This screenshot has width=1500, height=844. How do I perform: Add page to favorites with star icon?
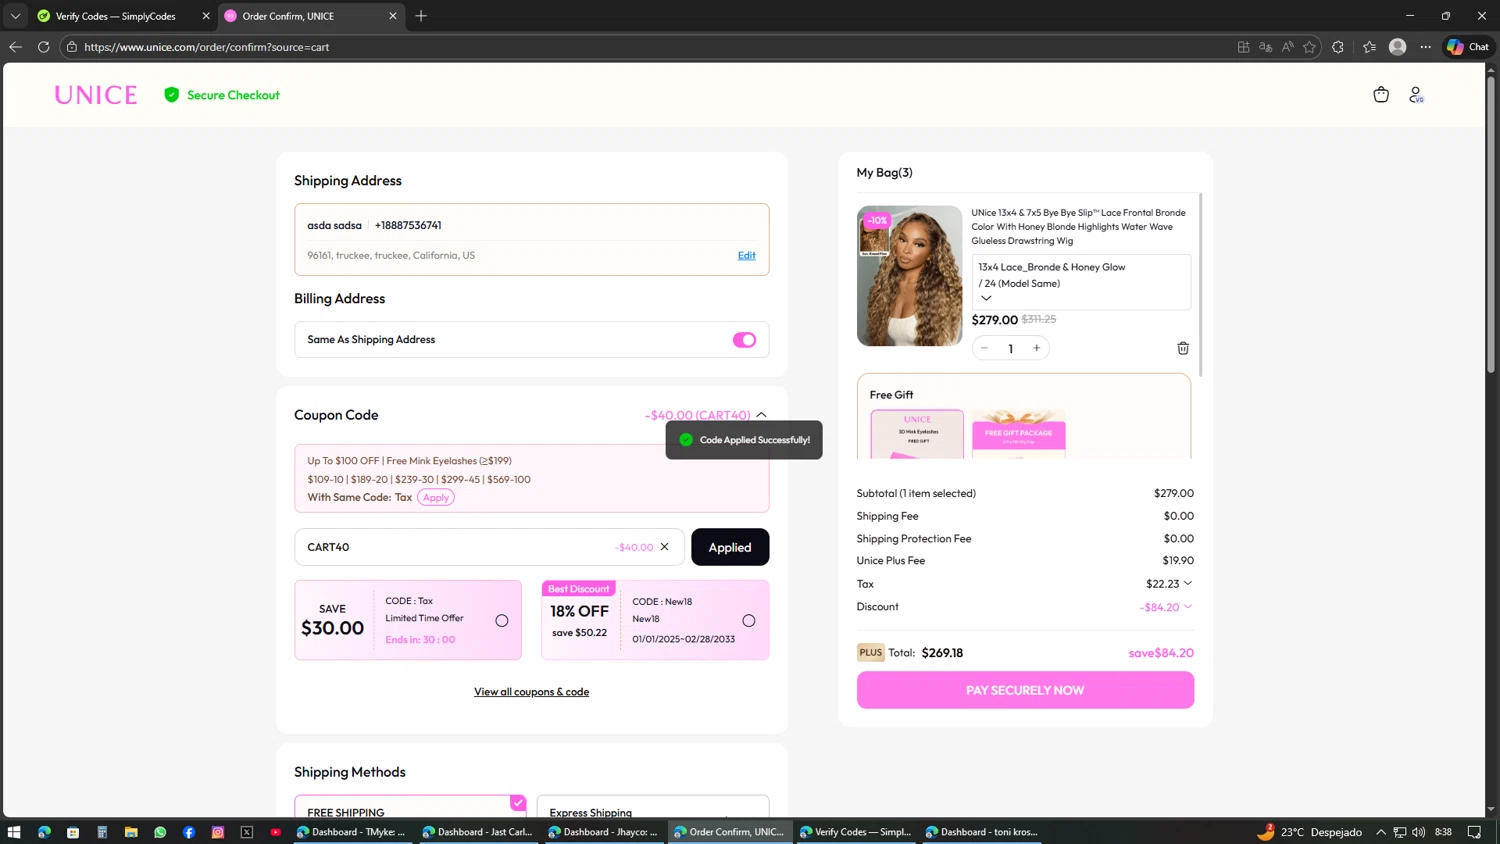[1310, 47]
